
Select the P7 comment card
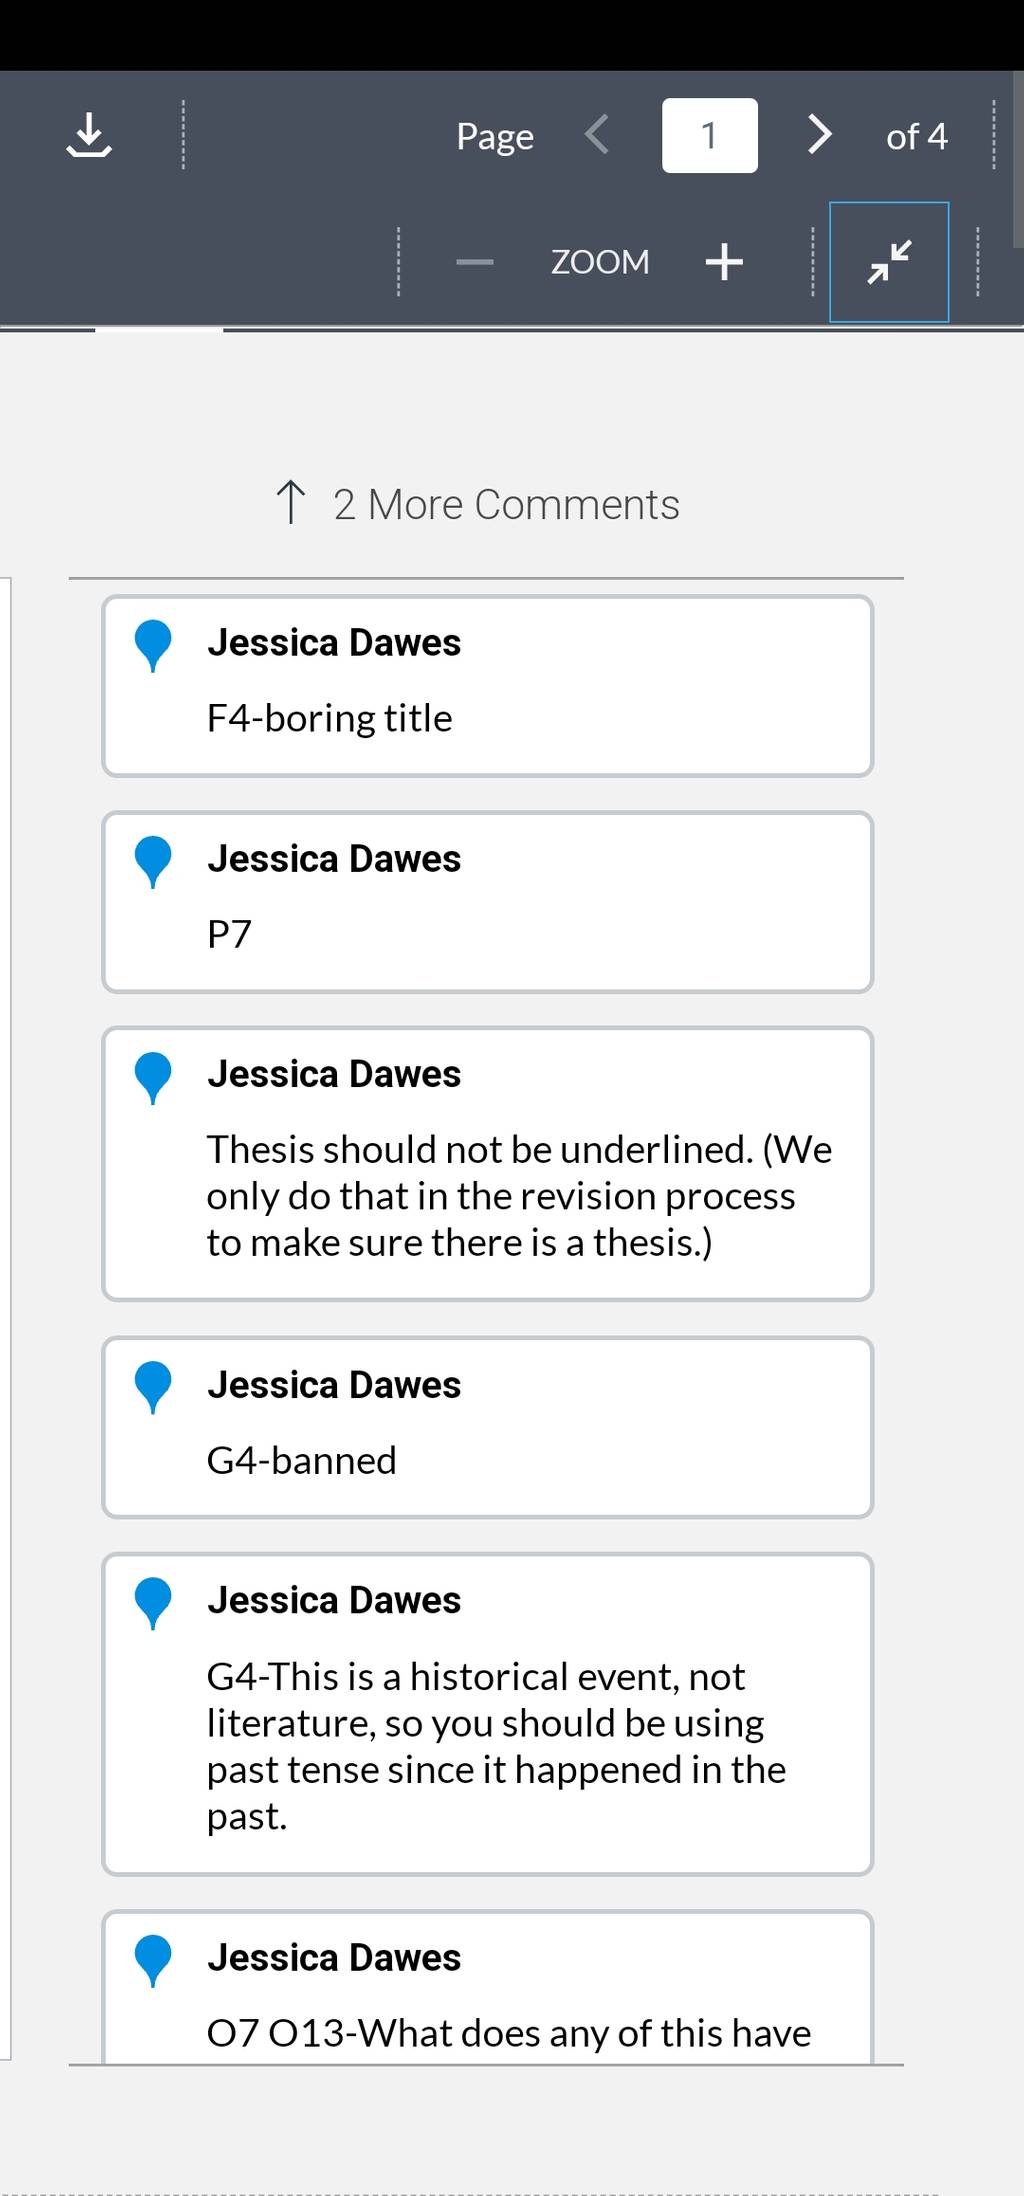pyautogui.click(x=488, y=902)
